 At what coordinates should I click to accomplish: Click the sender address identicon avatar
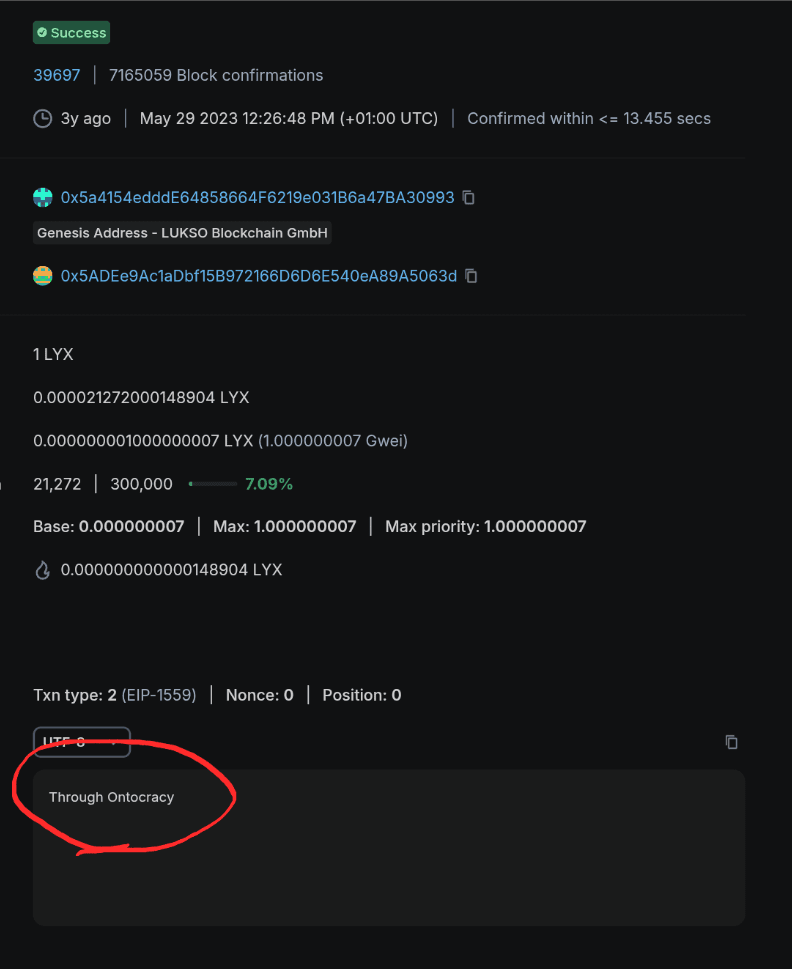click(43, 198)
